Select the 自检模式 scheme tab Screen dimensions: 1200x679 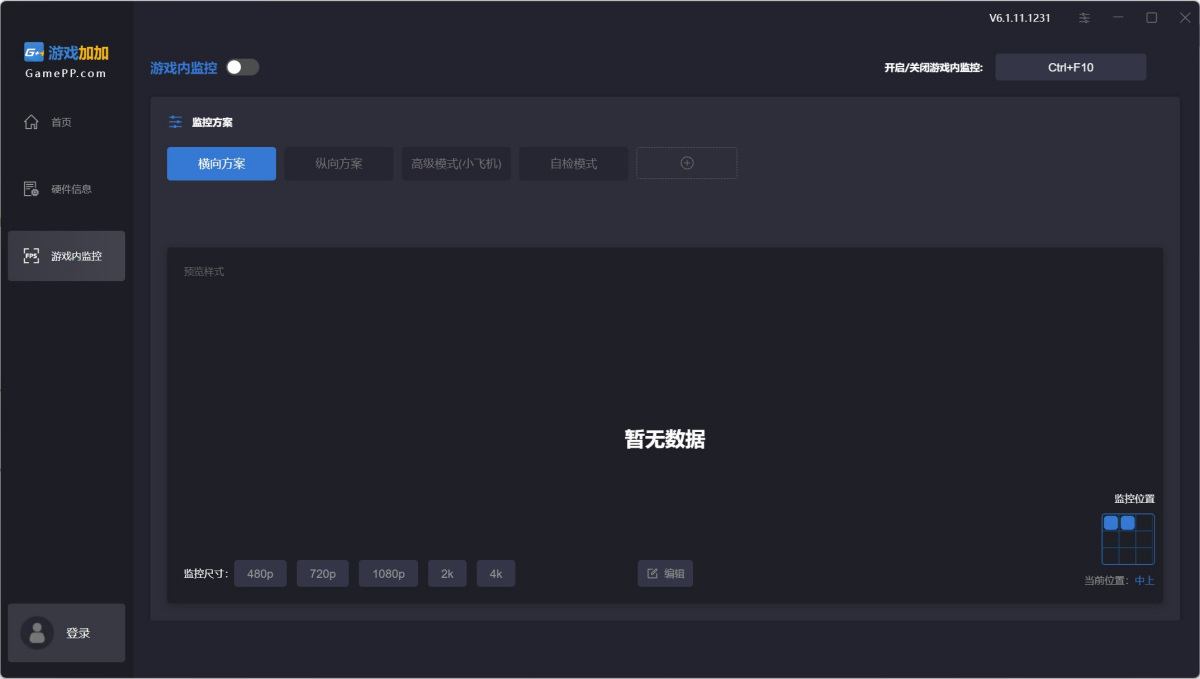click(x=573, y=164)
